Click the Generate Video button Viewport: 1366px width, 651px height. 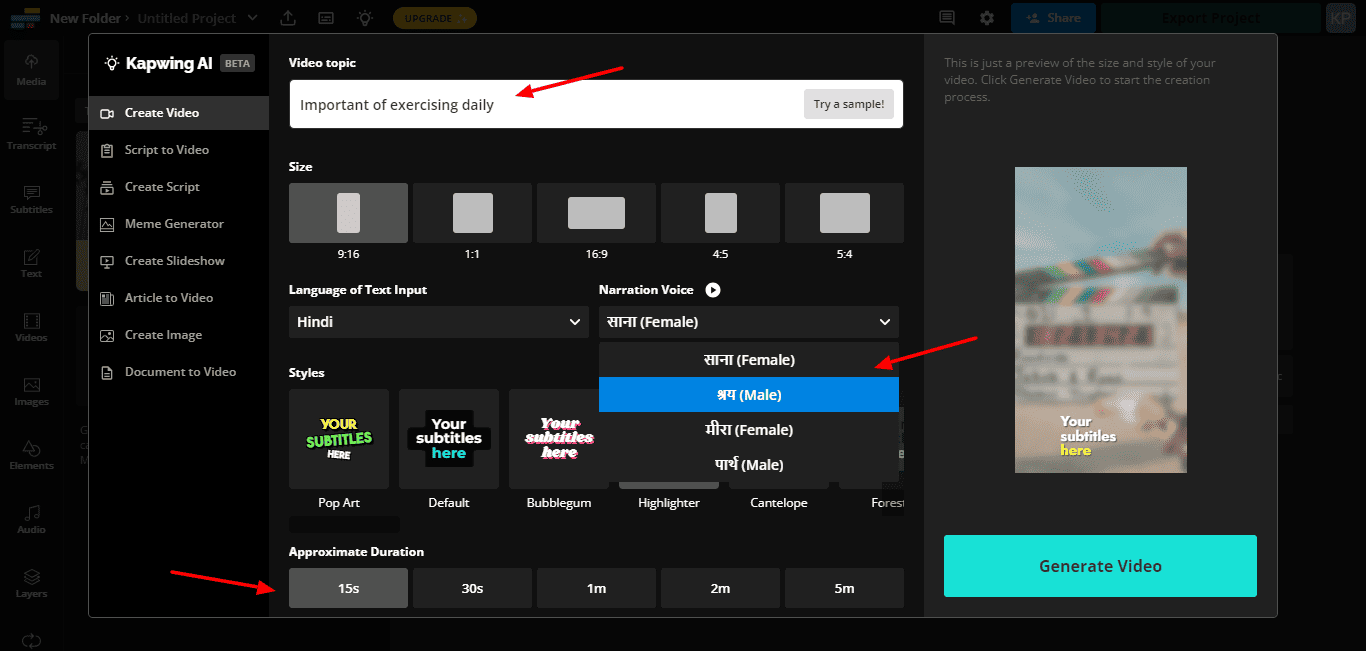pyautogui.click(x=1099, y=566)
